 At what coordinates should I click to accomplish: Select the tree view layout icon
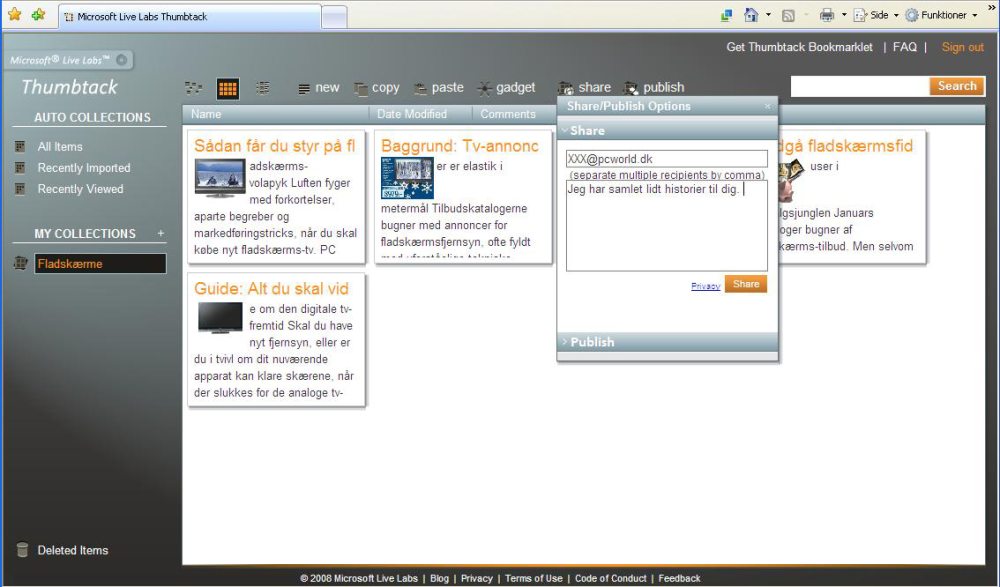click(x=193, y=88)
